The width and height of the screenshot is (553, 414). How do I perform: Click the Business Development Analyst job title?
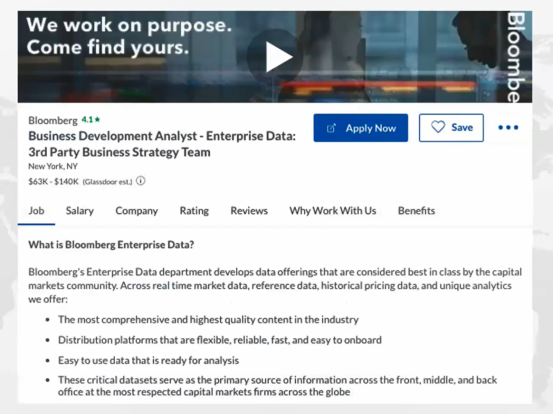(162, 144)
